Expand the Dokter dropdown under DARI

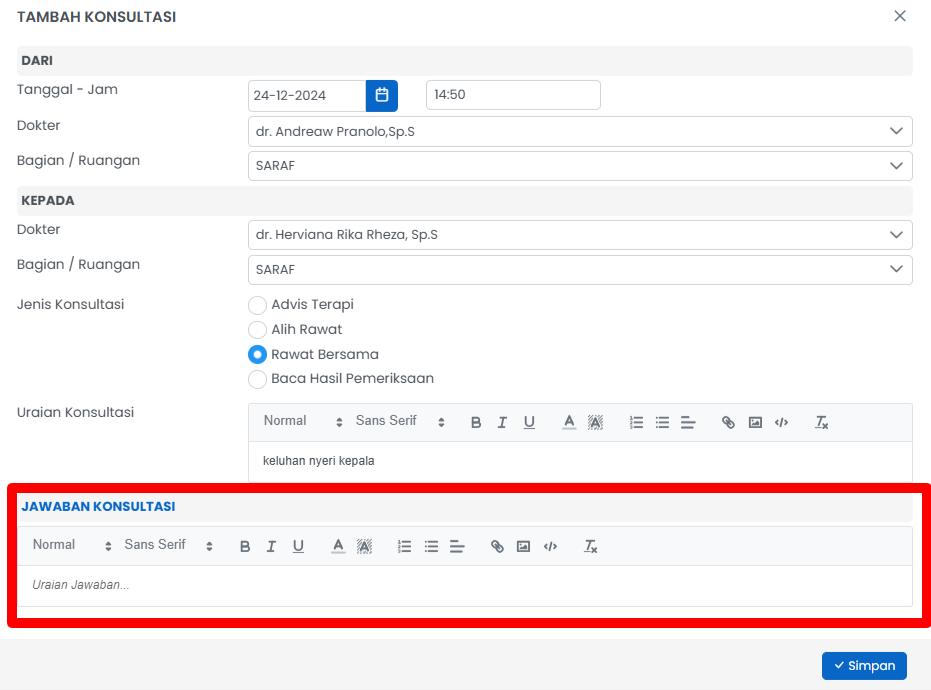[x=580, y=131]
